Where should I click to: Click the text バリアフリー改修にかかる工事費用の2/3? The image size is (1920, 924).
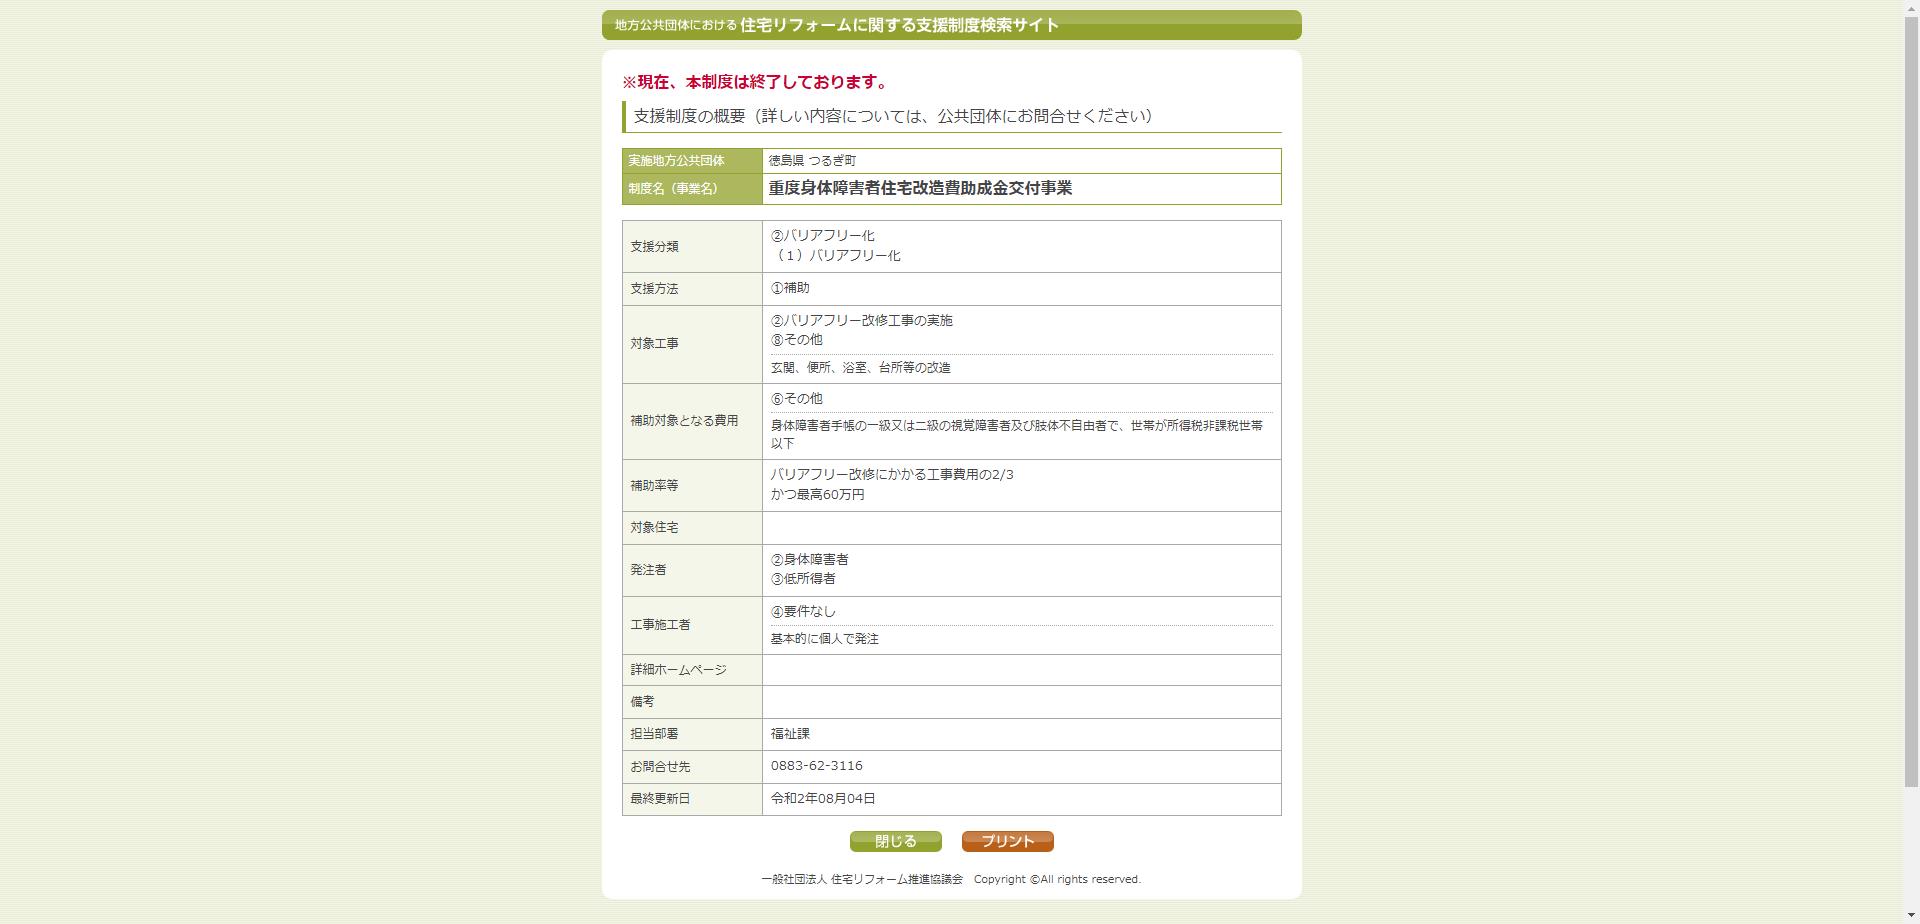click(x=892, y=475)
